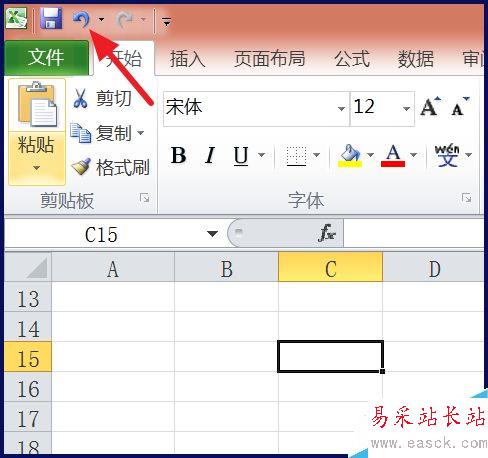Viewport: 488px width, 458px height.
Task: Open underline style dropdown arrow
Action: coord(262,155)
